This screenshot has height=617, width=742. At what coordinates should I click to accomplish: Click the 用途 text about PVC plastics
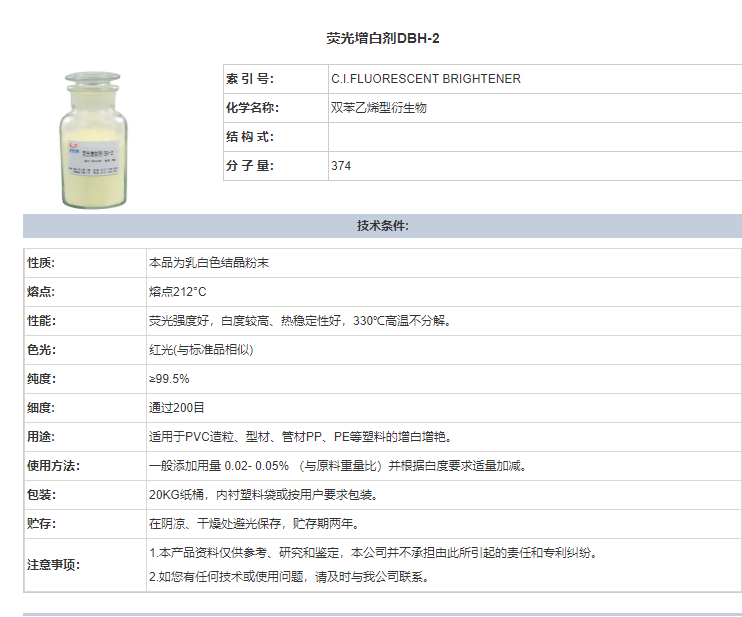pos(300,437)
